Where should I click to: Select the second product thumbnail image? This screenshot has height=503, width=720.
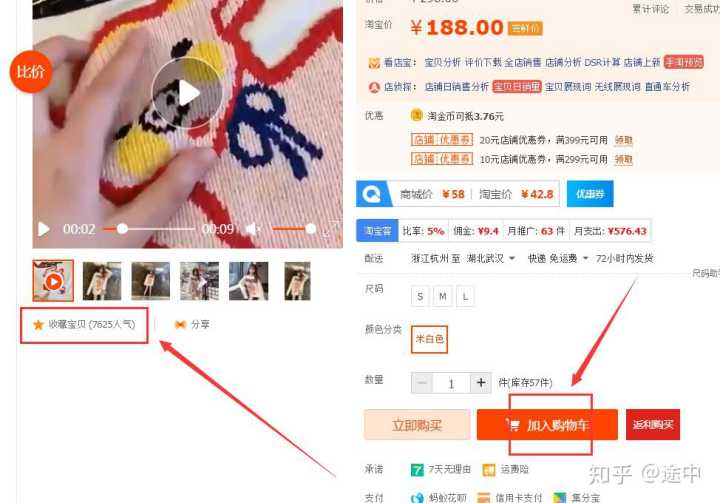tap(102, 281)
